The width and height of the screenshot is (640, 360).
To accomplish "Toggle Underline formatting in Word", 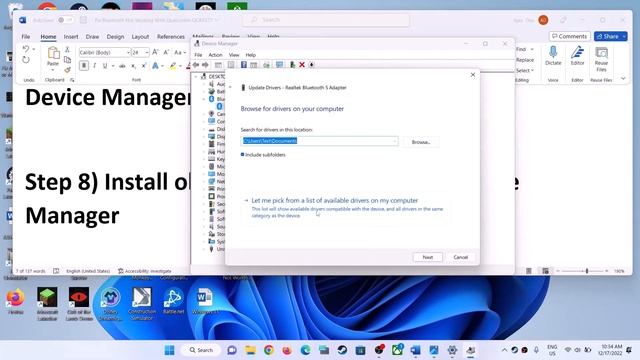I will (105, 66).
